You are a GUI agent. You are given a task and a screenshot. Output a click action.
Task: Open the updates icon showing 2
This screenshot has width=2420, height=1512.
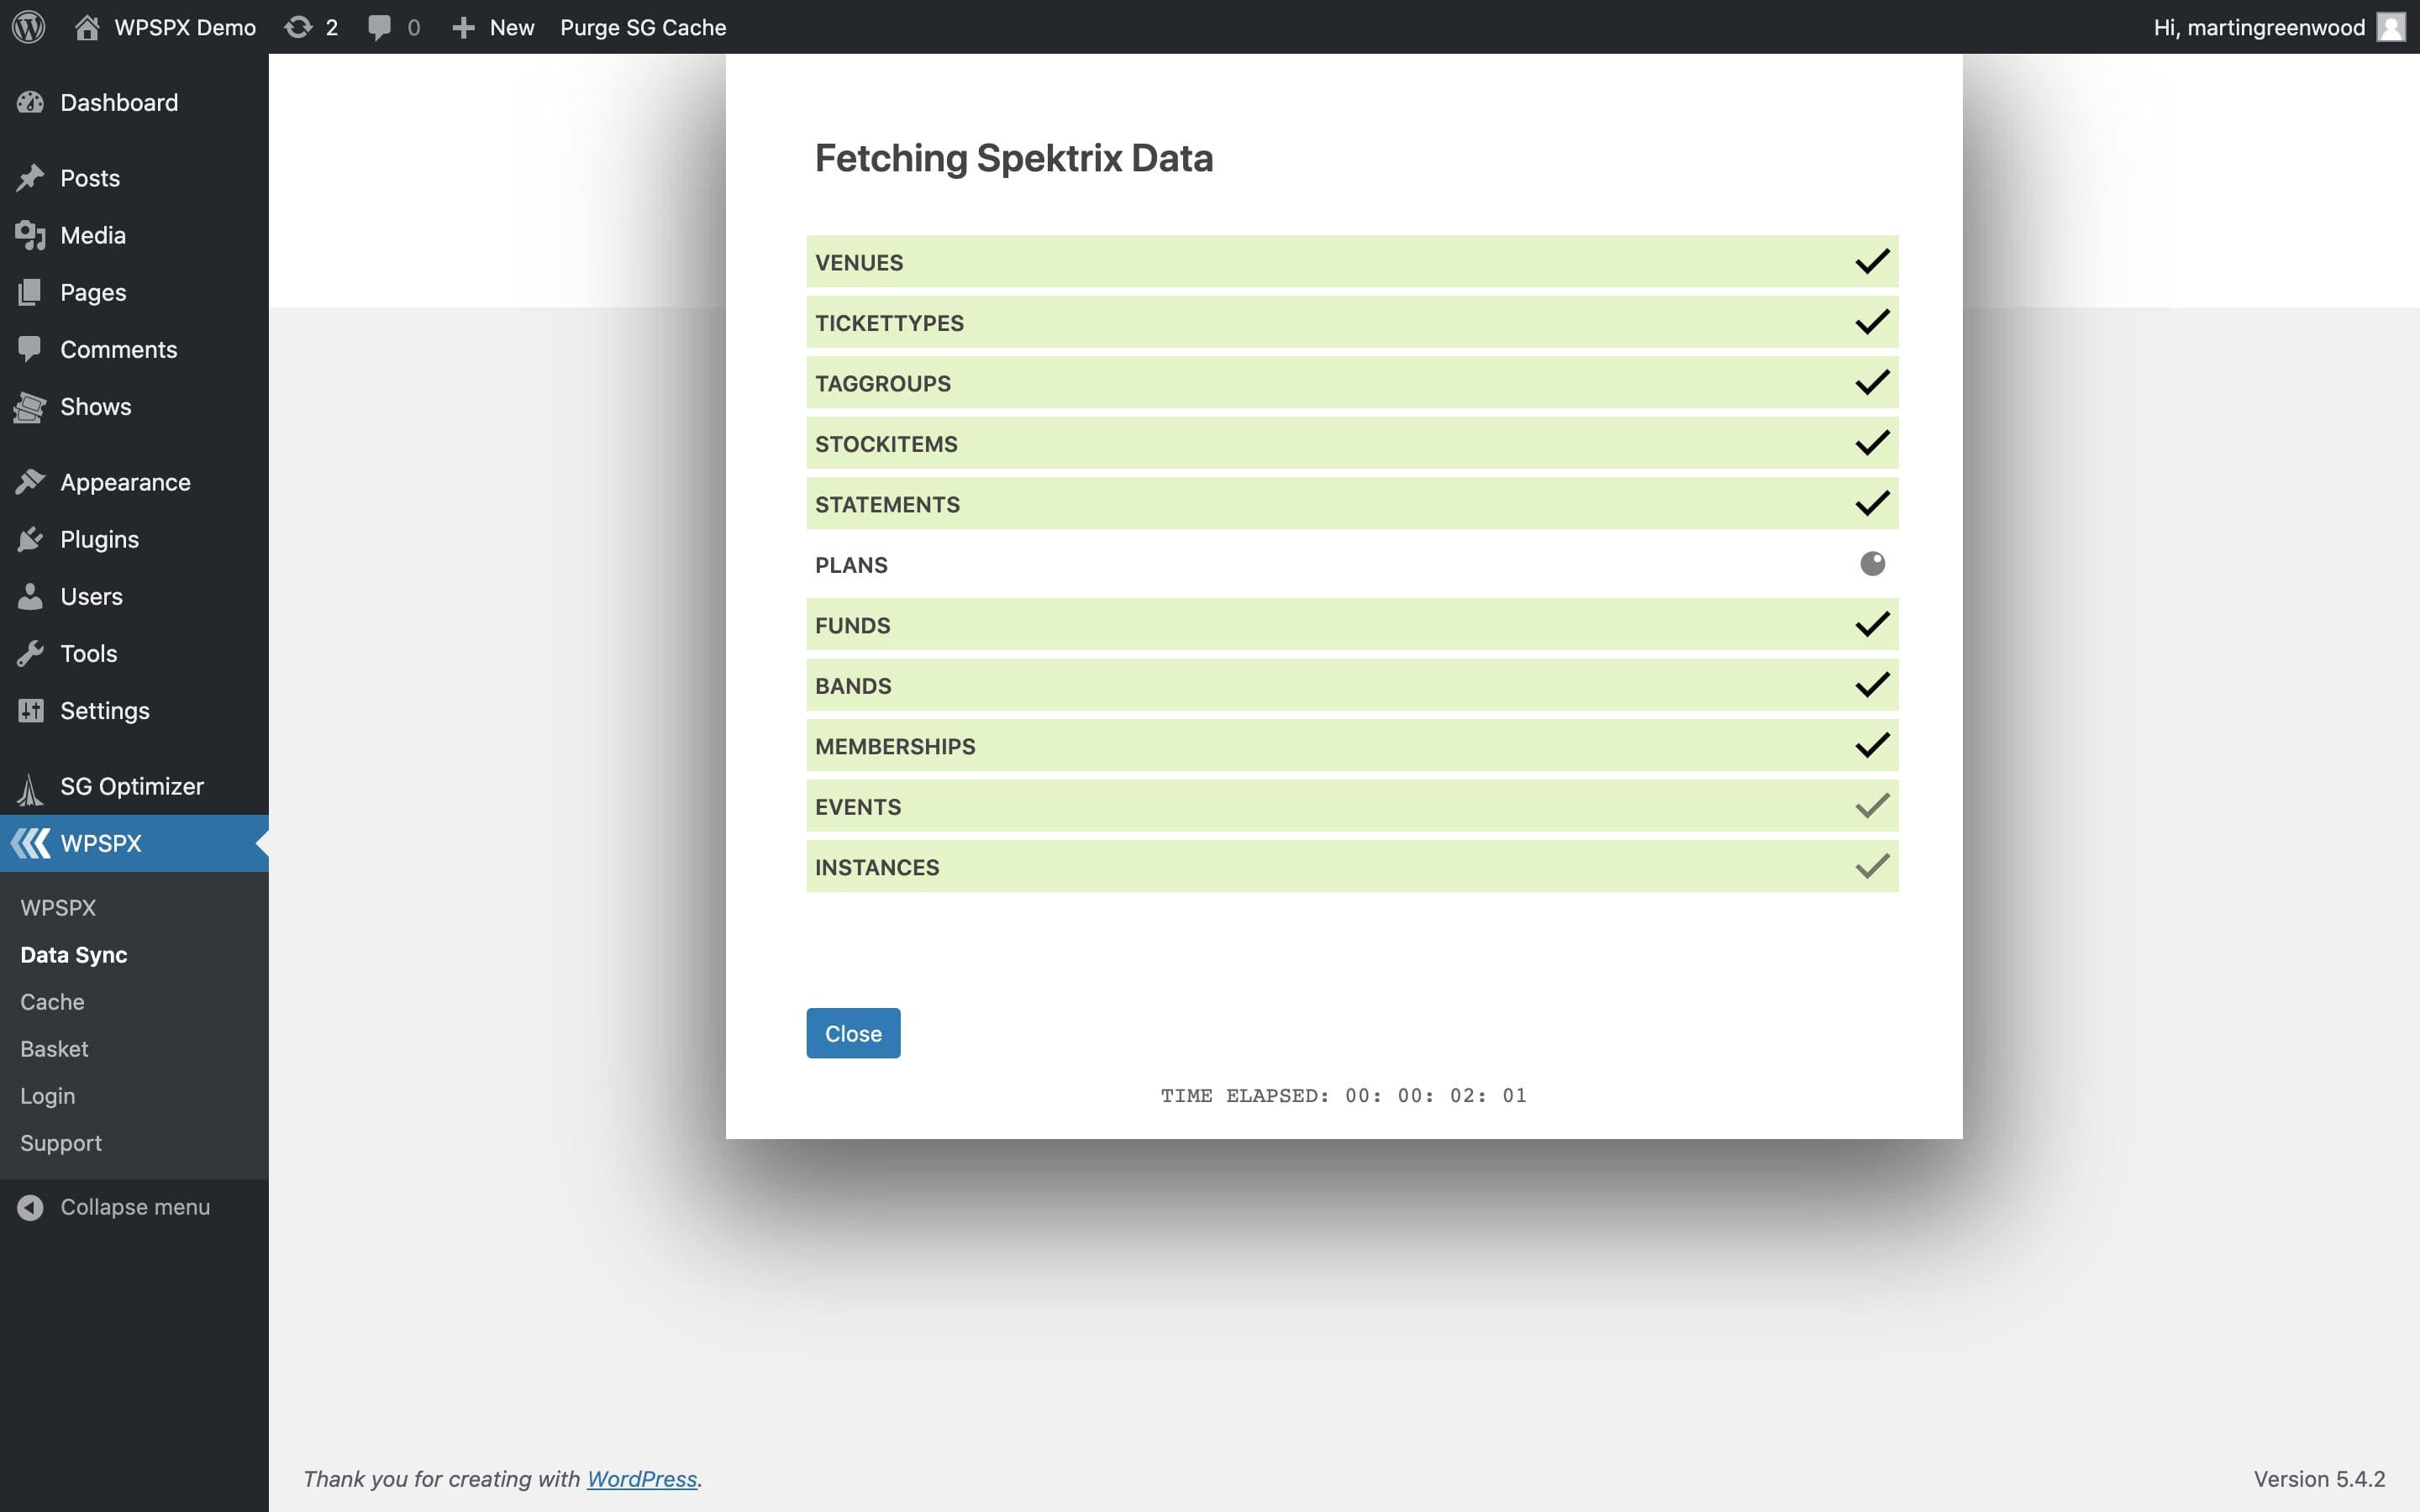(x=298, y=27)
